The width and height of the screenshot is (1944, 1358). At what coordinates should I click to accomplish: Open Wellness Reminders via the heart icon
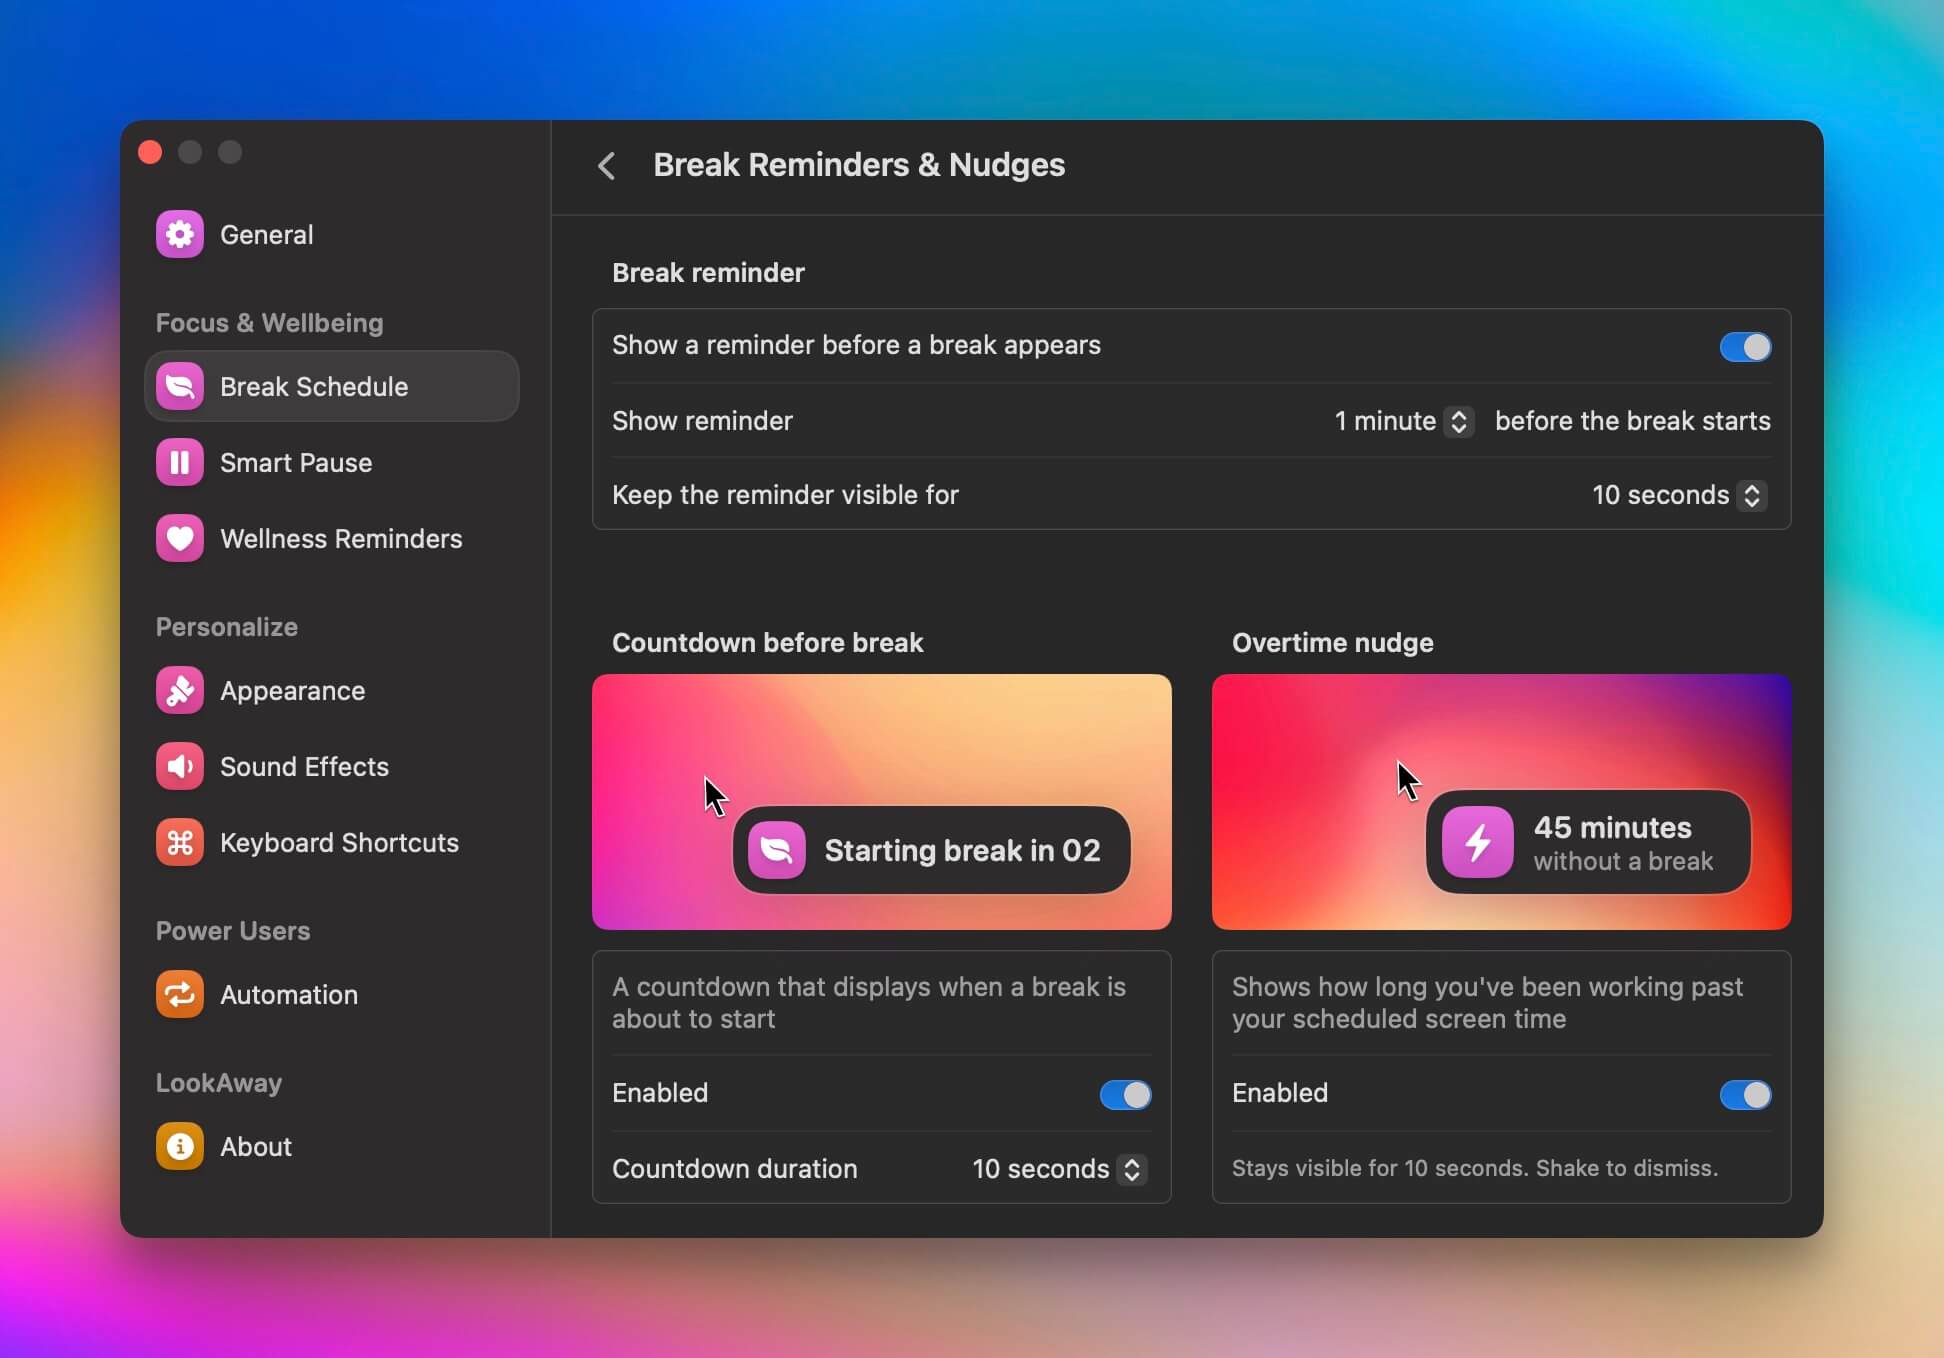(x=177, y=538)
